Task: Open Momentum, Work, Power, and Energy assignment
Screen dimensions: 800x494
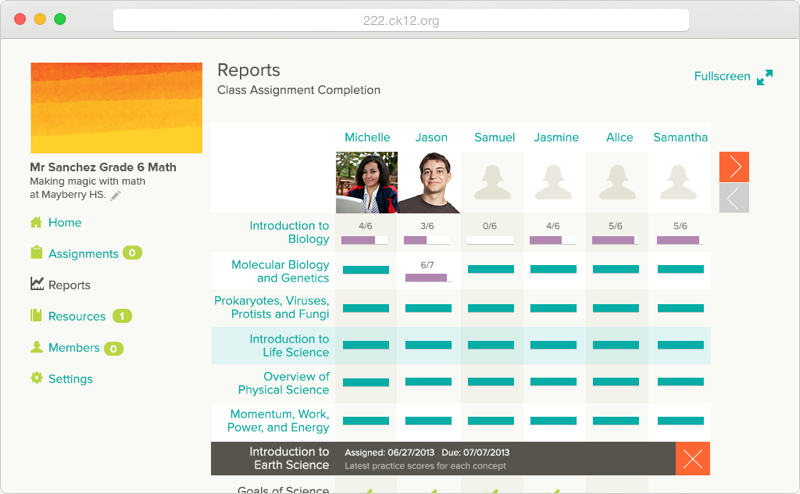Action: click(x=278, y=421)
